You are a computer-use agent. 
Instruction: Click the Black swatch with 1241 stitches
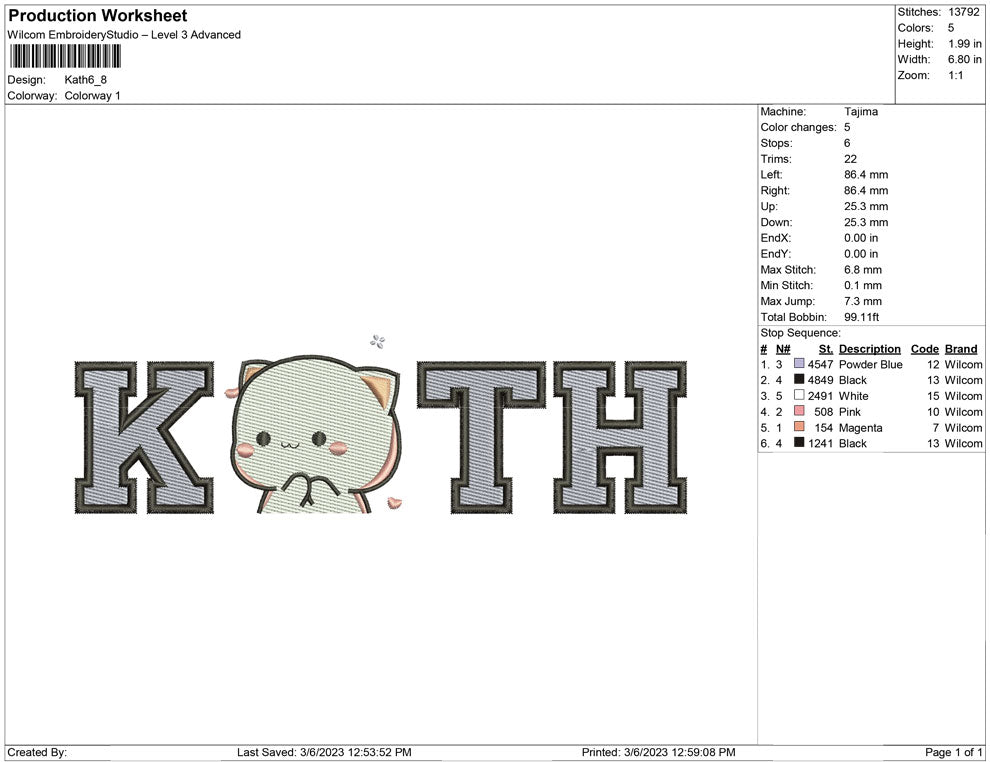(x=799, y=443)
